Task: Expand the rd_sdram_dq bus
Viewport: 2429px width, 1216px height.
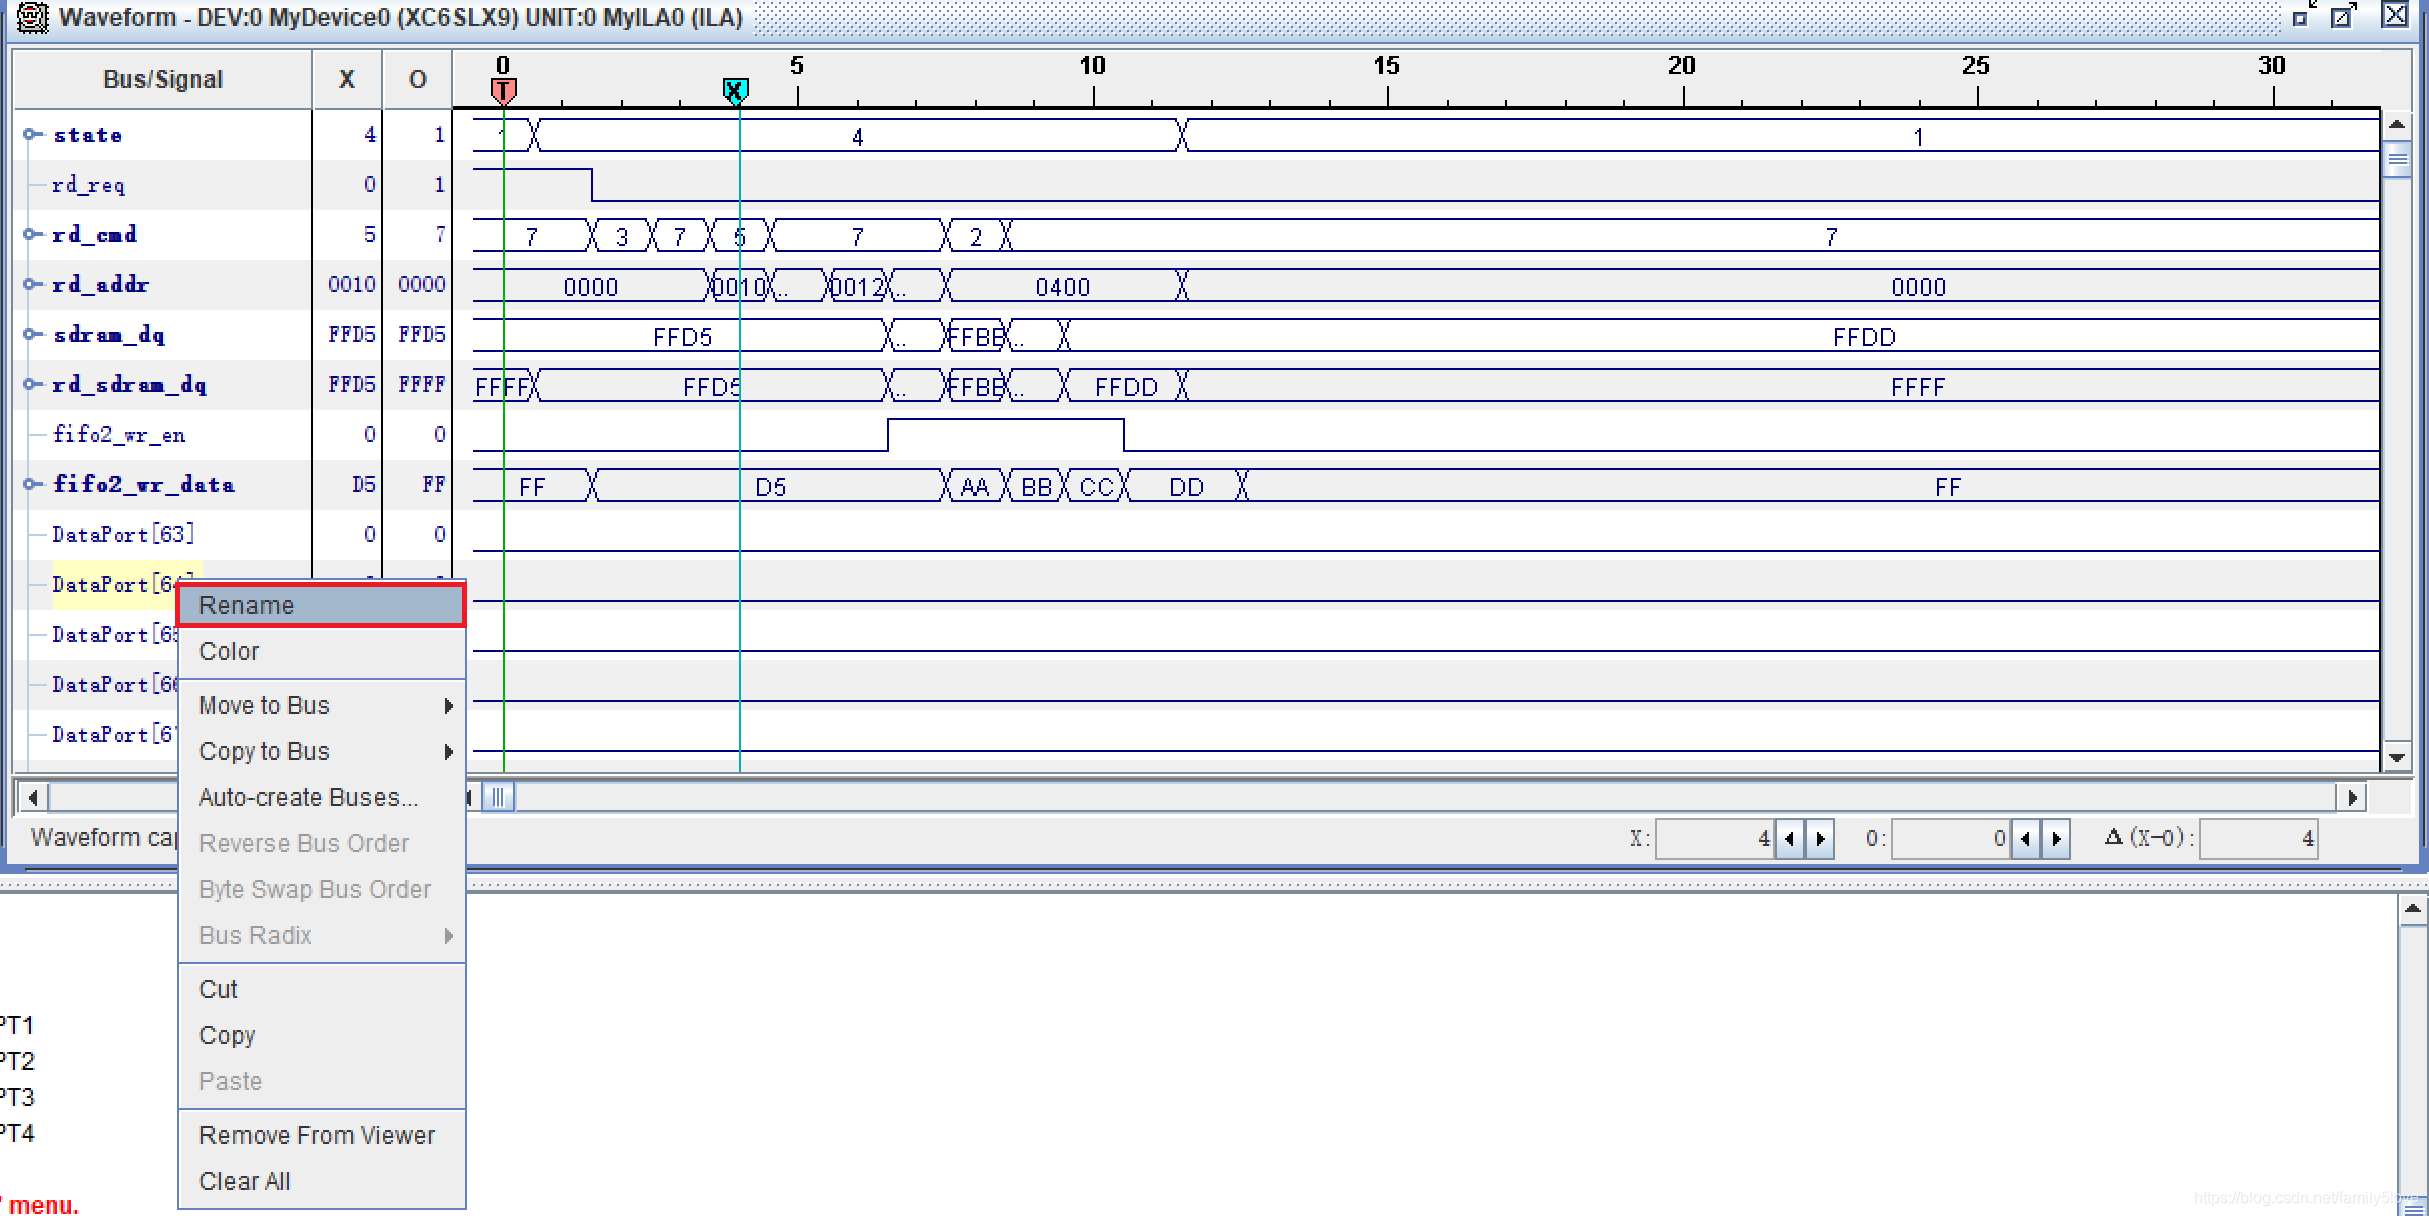Action: tap(32, 384)
